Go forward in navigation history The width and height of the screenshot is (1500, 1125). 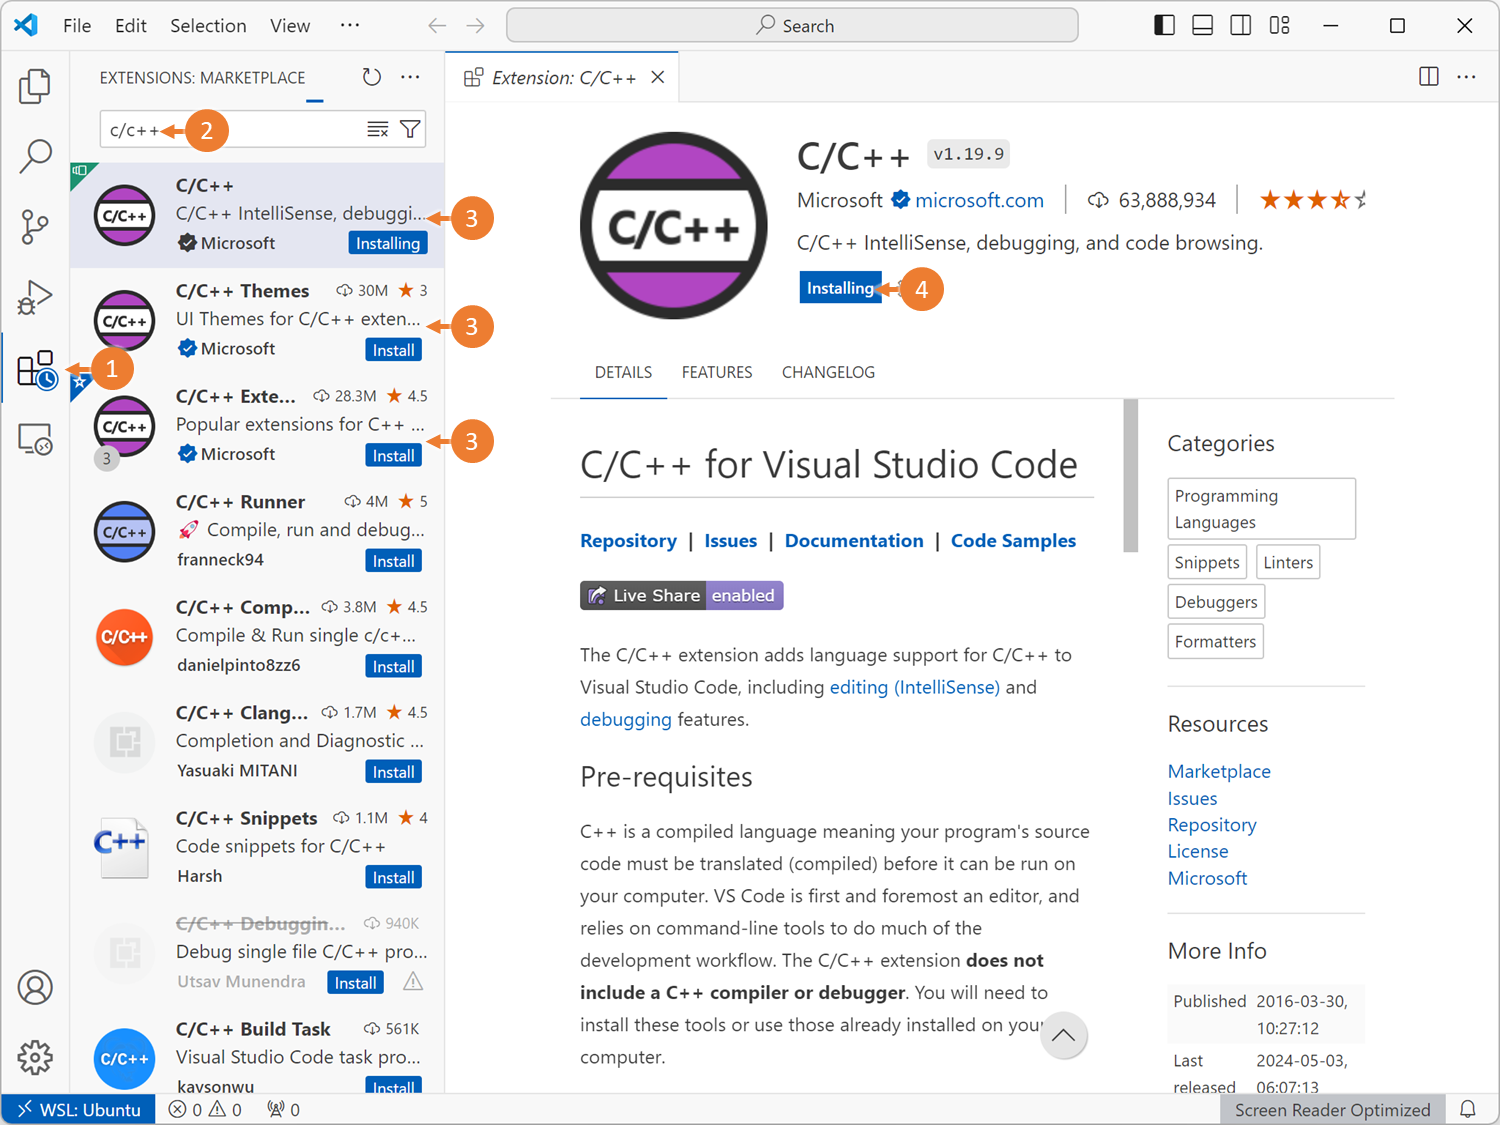pos(476,26)
